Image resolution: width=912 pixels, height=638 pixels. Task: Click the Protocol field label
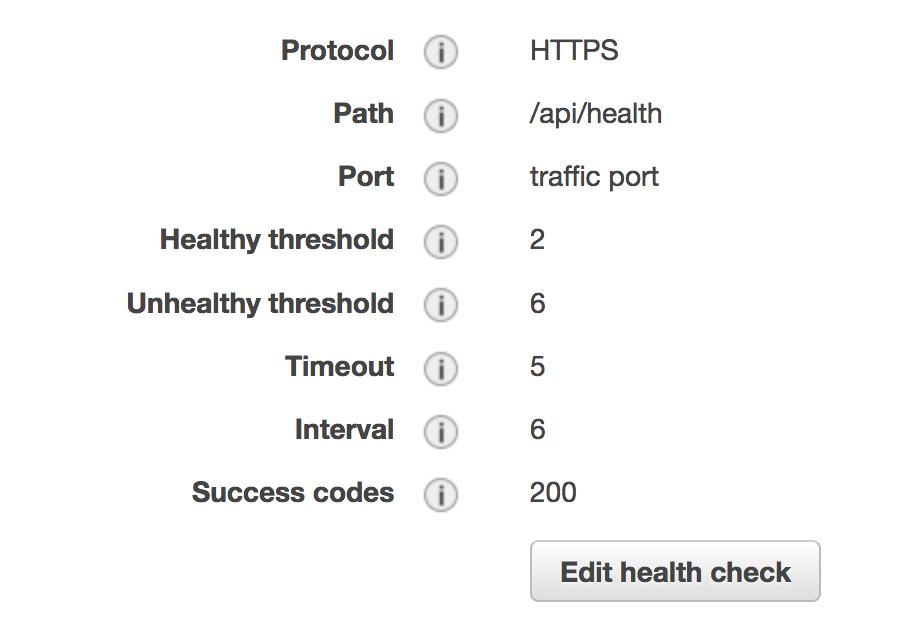click(337, 51)
